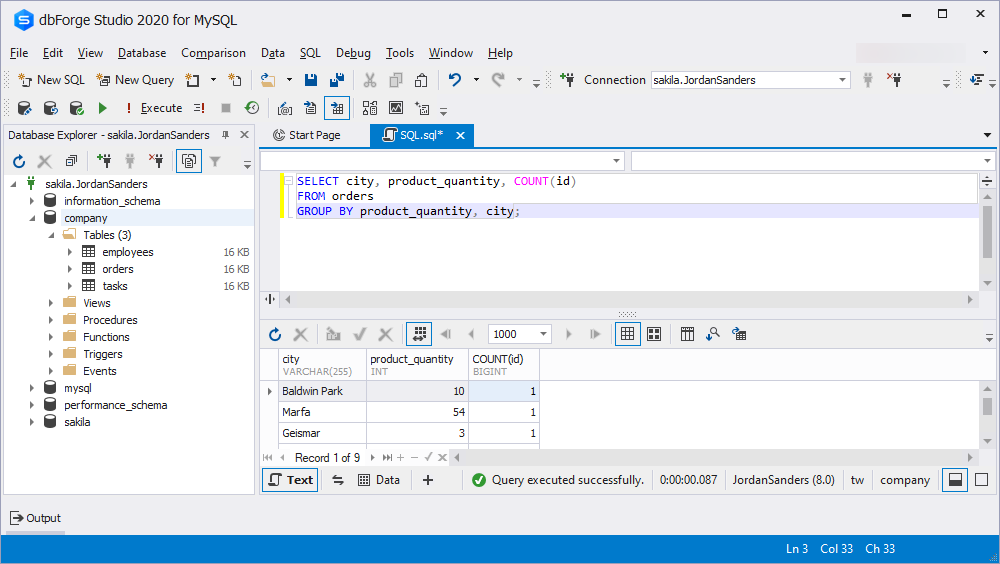Open the File menu
This screenshot has width=1000, height=564.
coord(19,53)
